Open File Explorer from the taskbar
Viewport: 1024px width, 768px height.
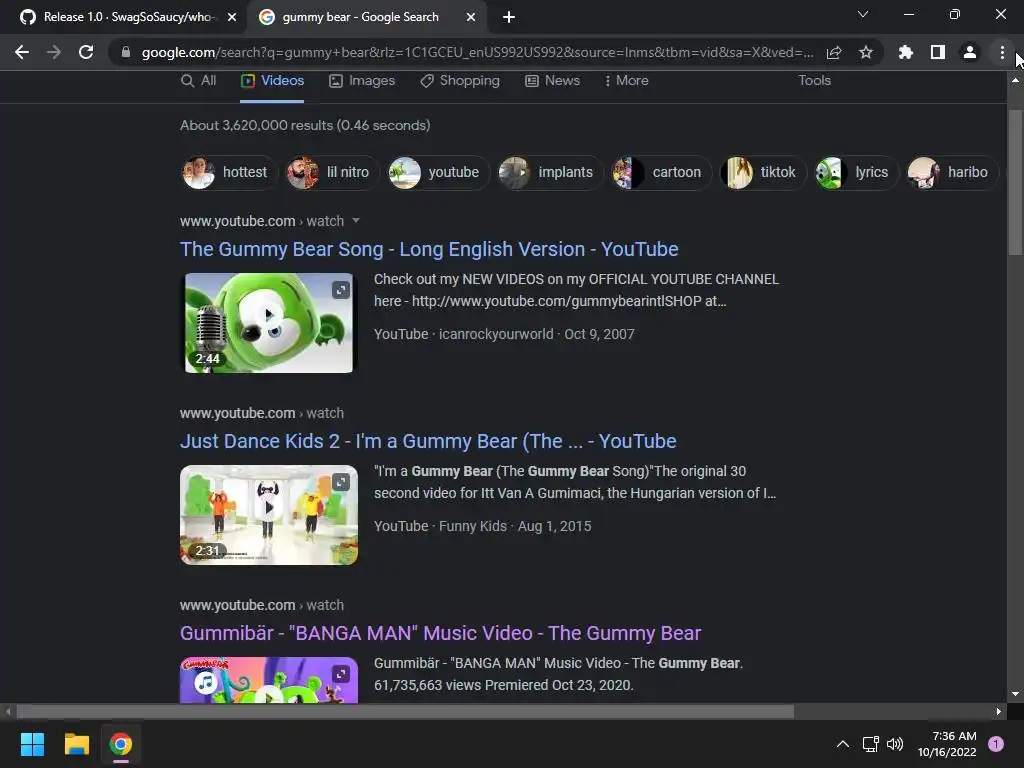pyautogui.click(x=76, y=744)
